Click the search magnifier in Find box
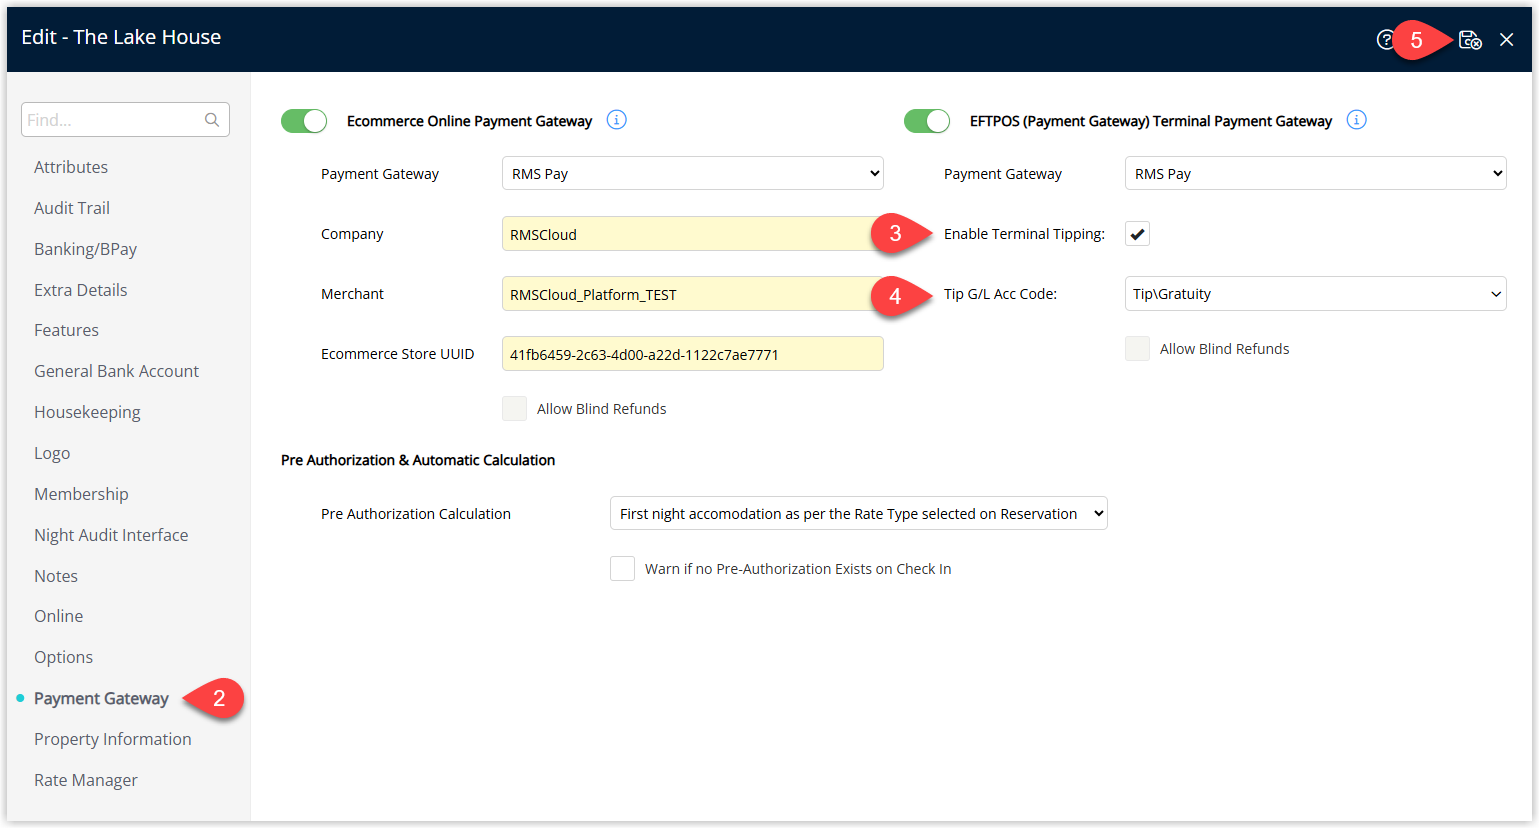Image resolution: width=1540 pixels, height=829 pixels. point(212,120)
